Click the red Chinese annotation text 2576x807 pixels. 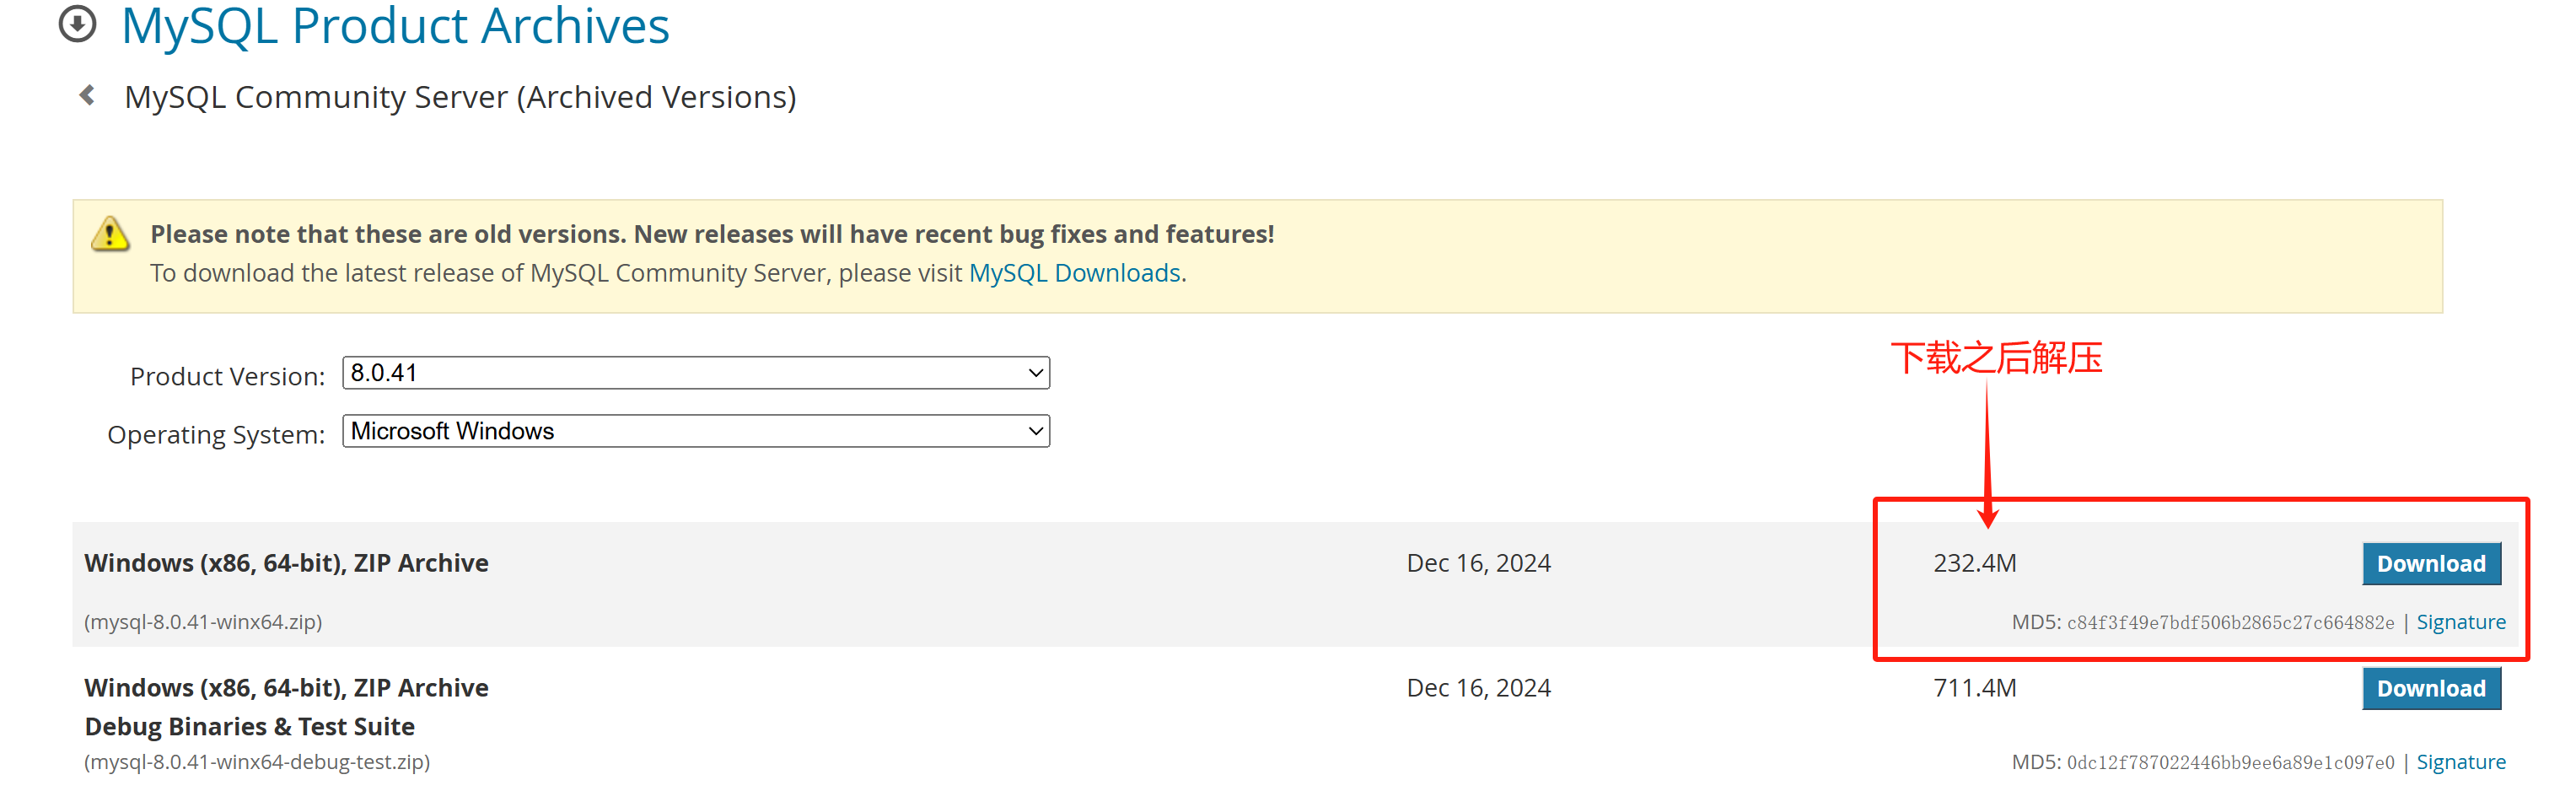pos(1996,358)
